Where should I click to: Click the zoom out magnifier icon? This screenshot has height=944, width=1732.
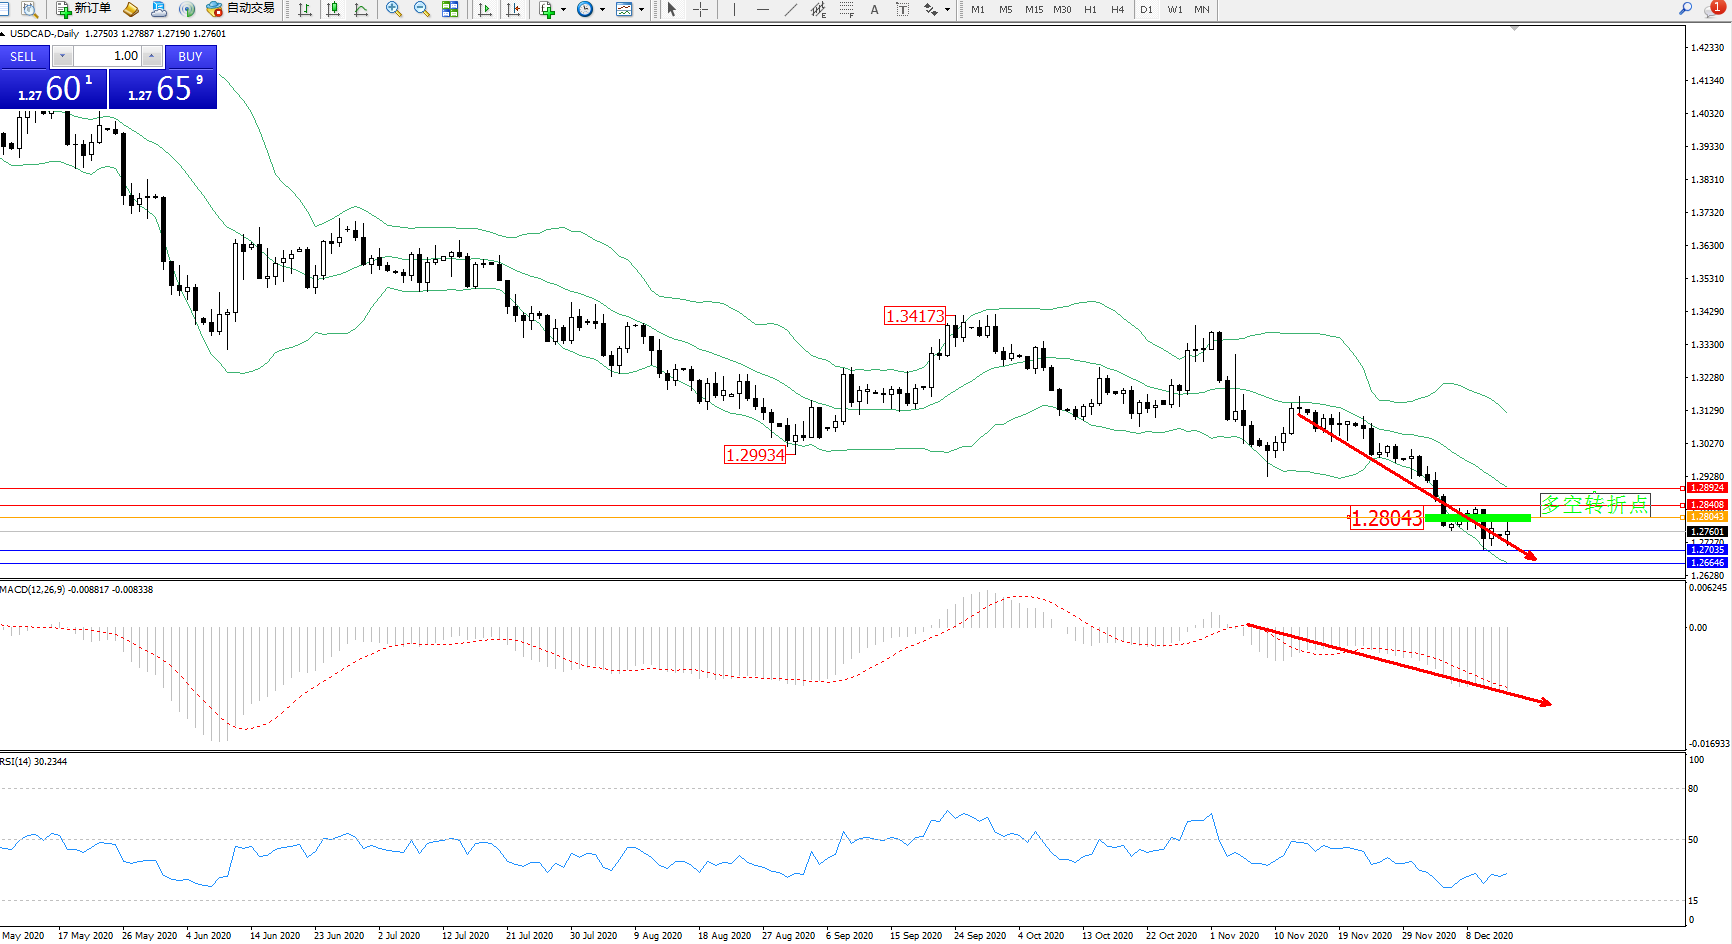tap(421, 9)
